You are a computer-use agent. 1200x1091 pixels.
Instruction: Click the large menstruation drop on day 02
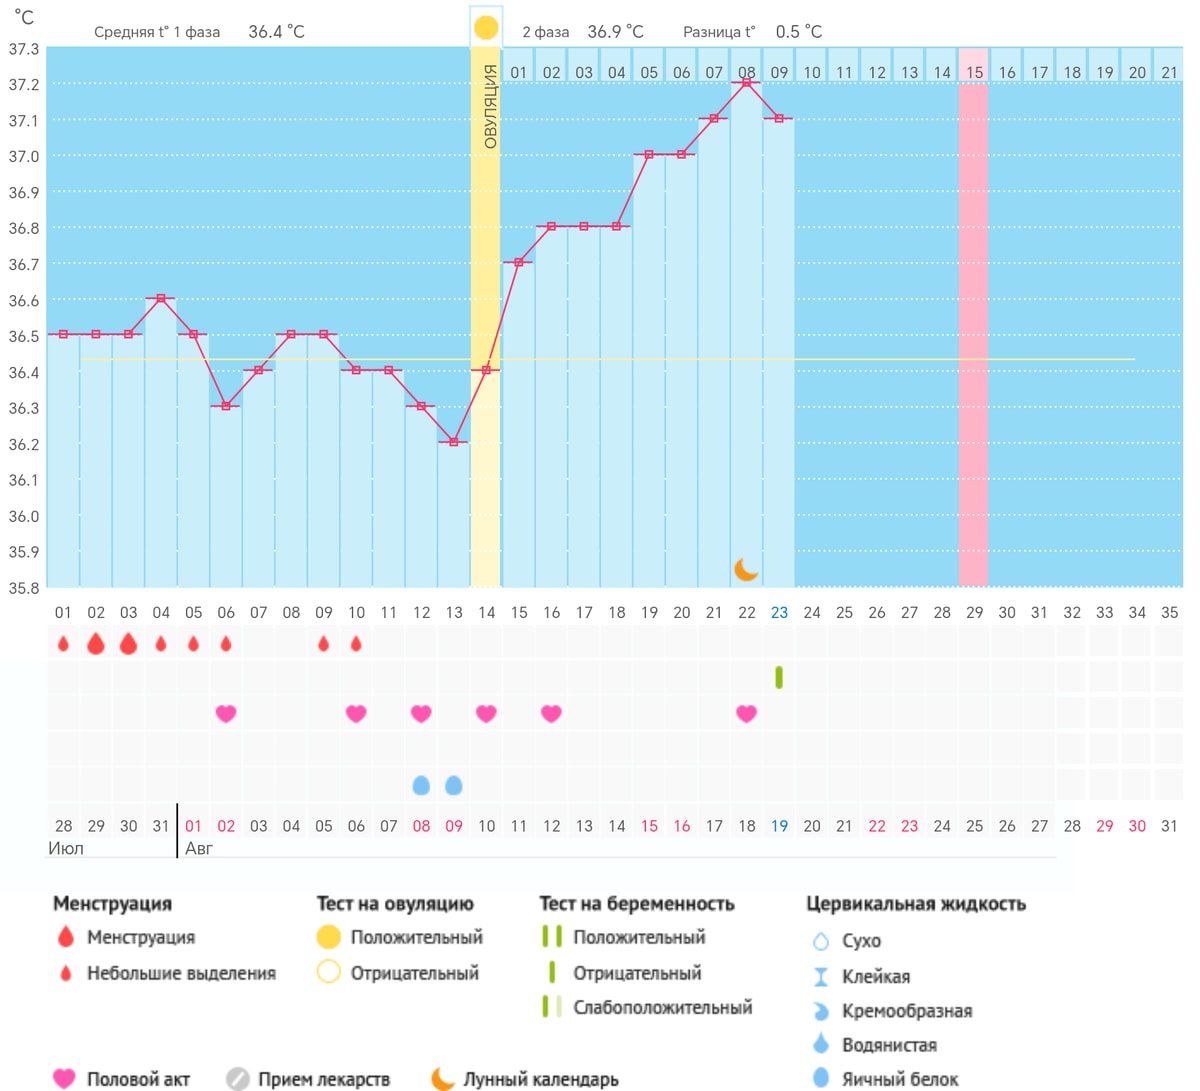96,643
